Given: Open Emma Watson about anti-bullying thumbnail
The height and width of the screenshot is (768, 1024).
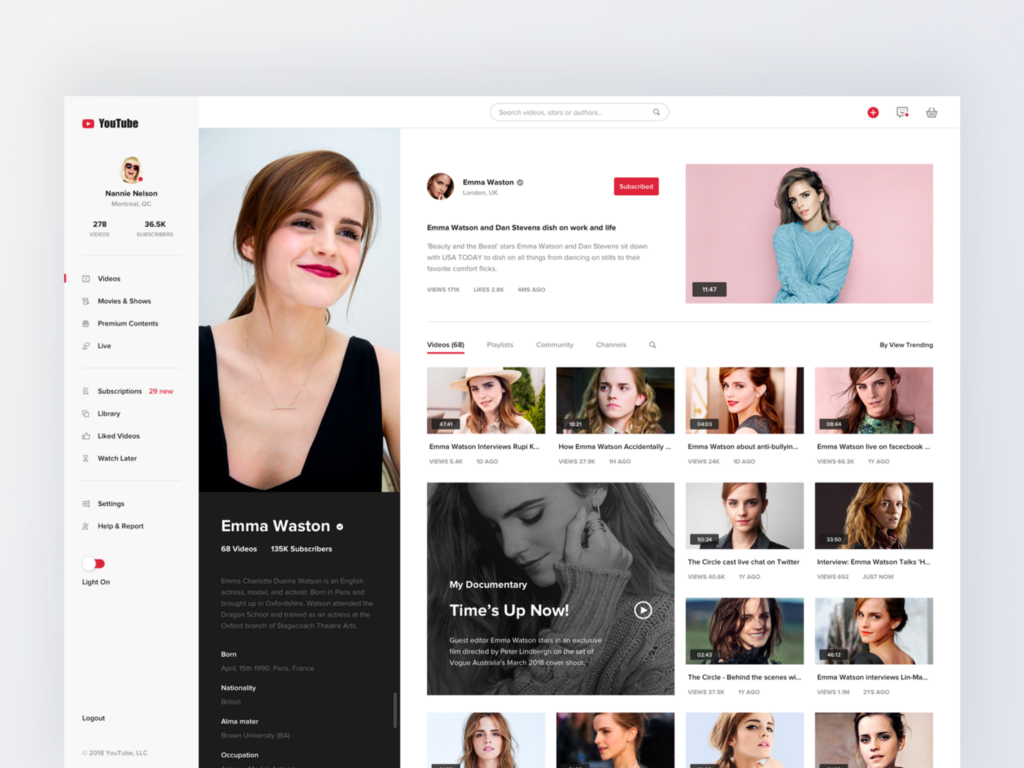Looking at the screenshot, I should (744, 400).
